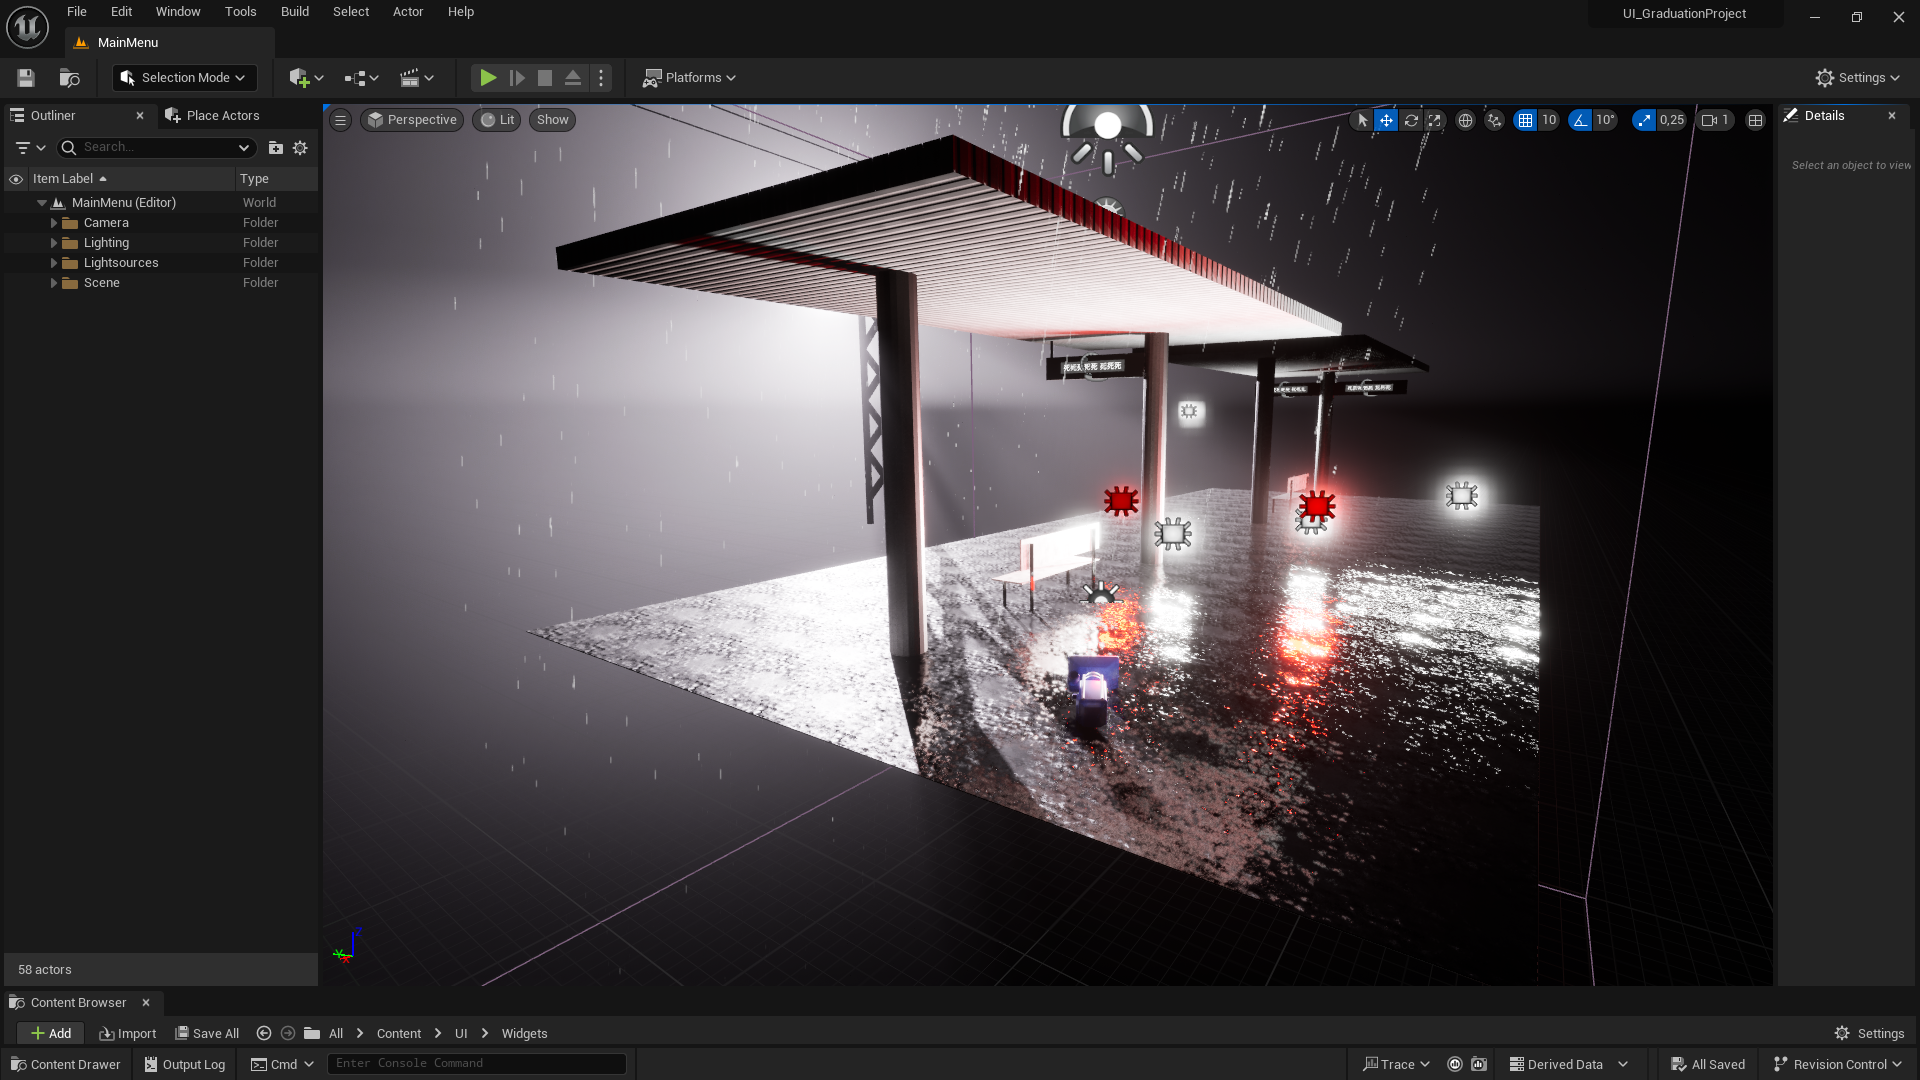Open the cinematics clapperboard menu
The height and width of the screenshot is (1080, 1920).
416,78
